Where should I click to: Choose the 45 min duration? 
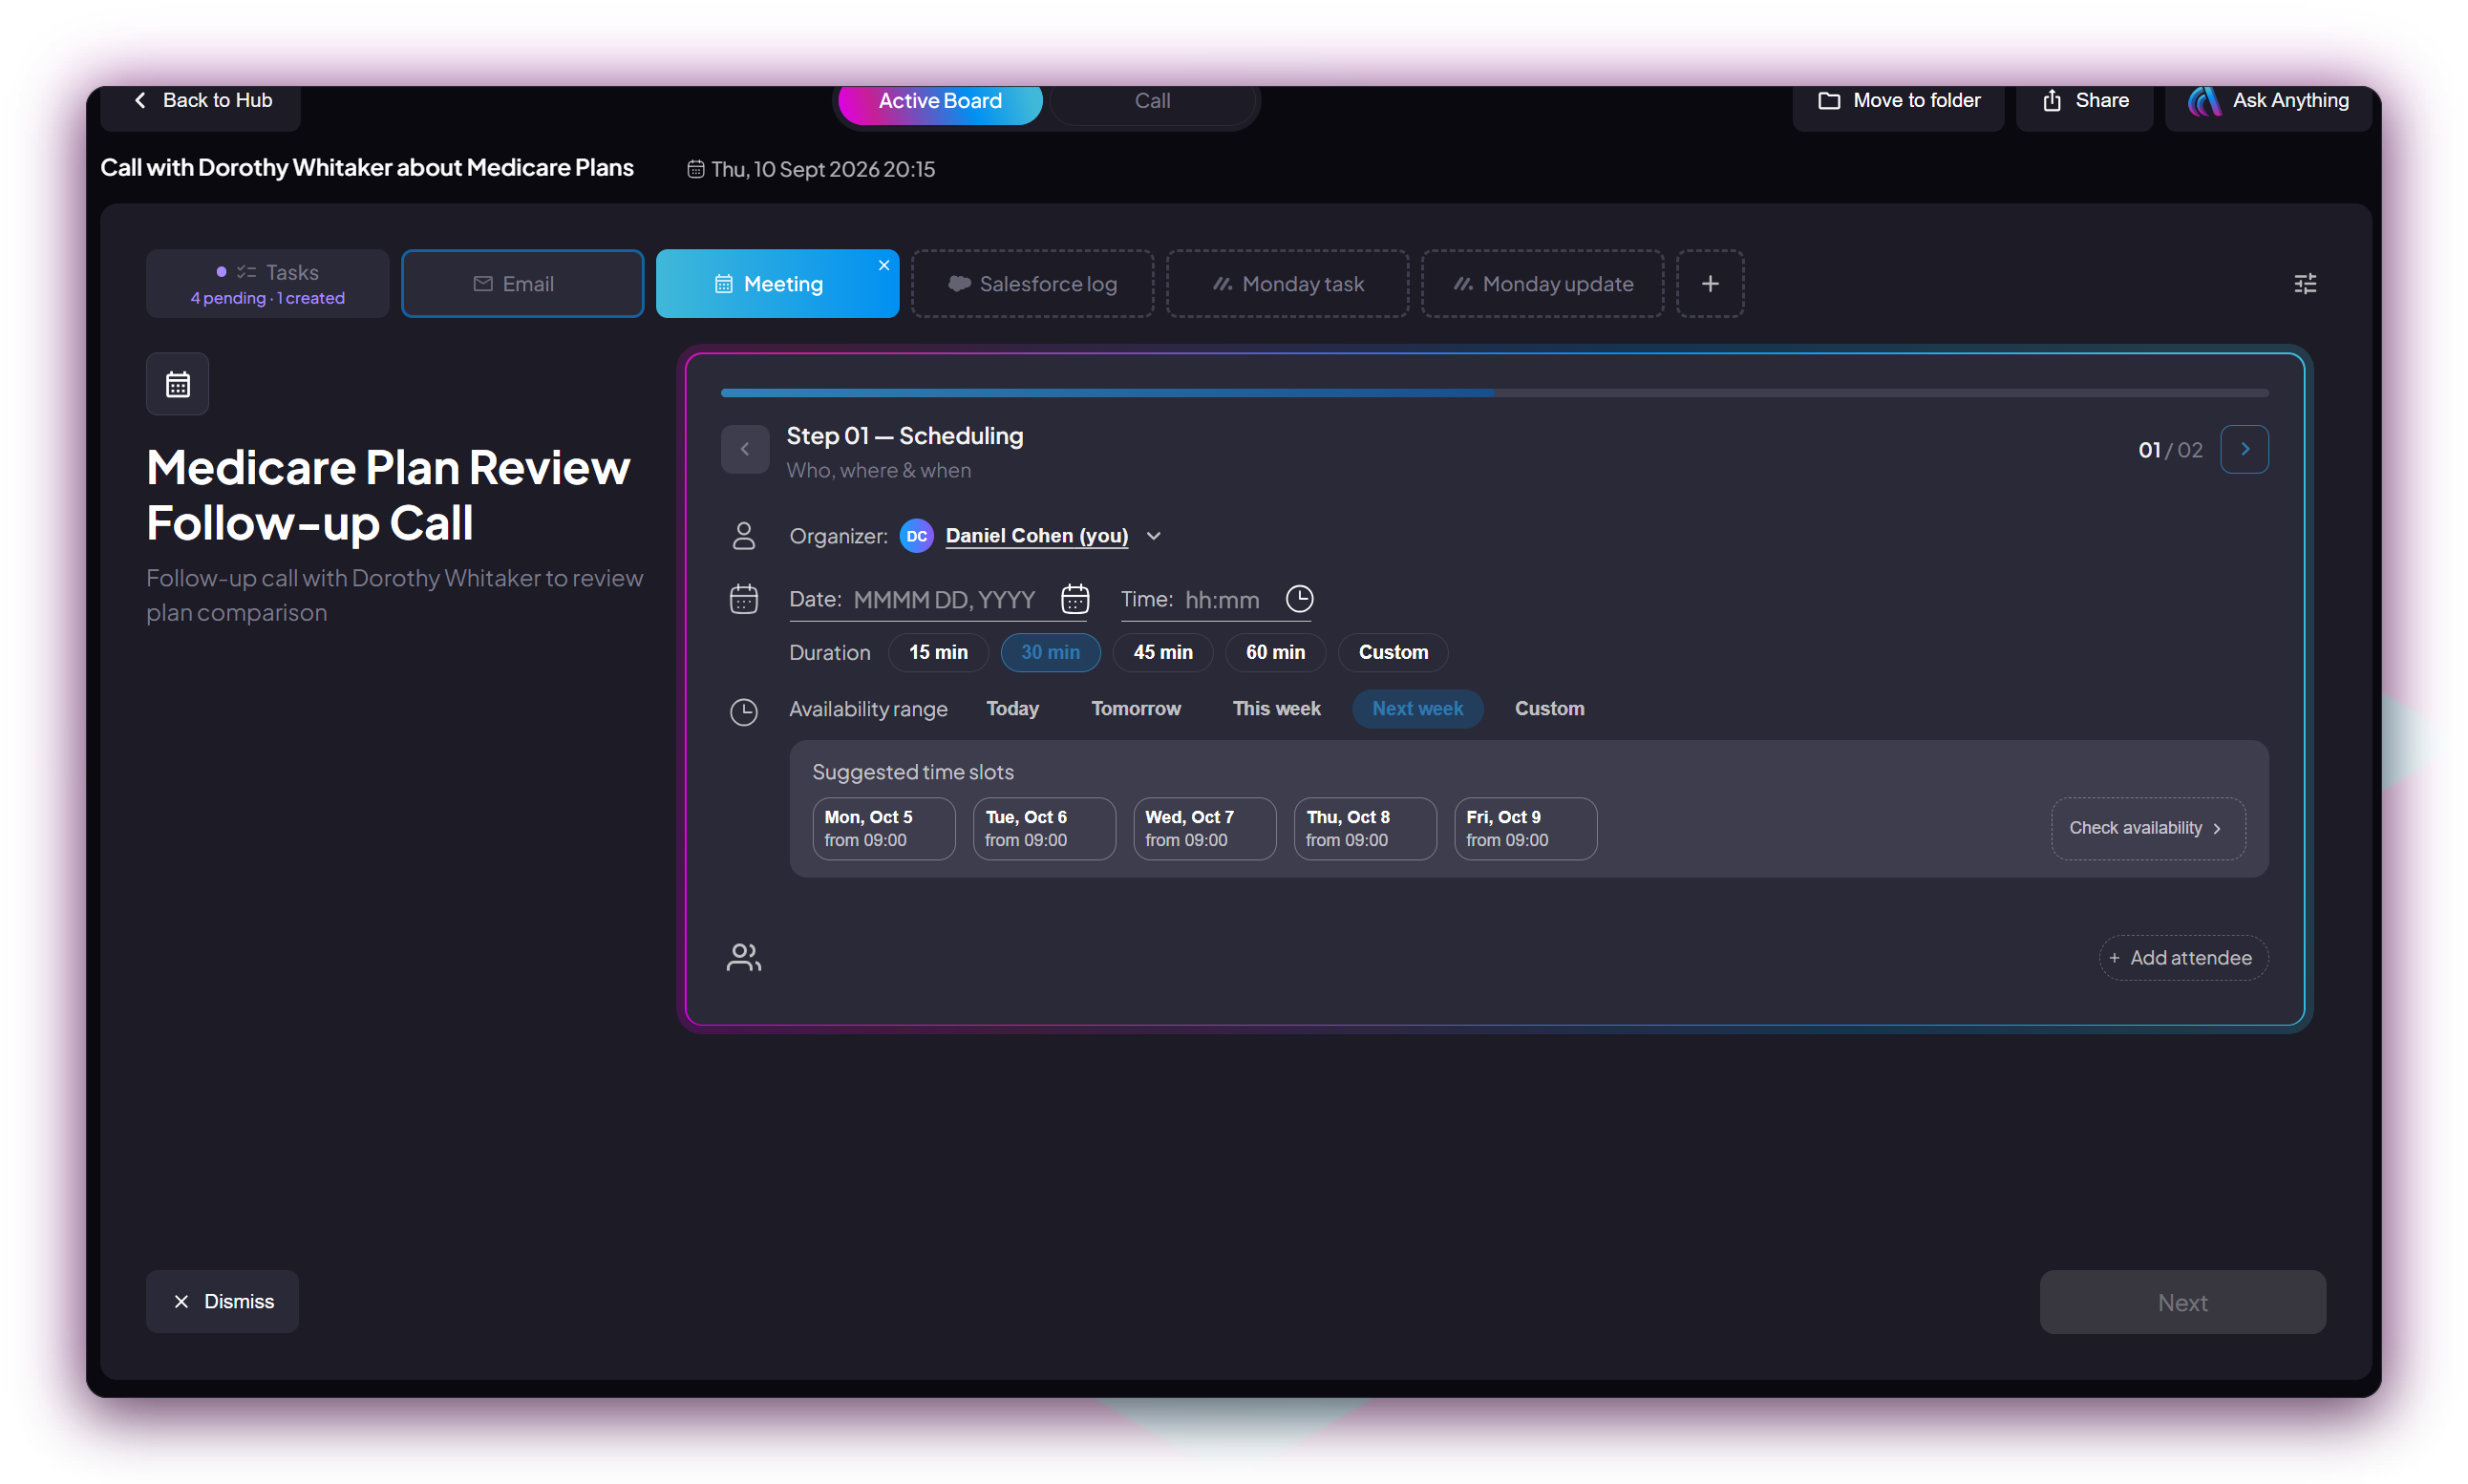1163,652
